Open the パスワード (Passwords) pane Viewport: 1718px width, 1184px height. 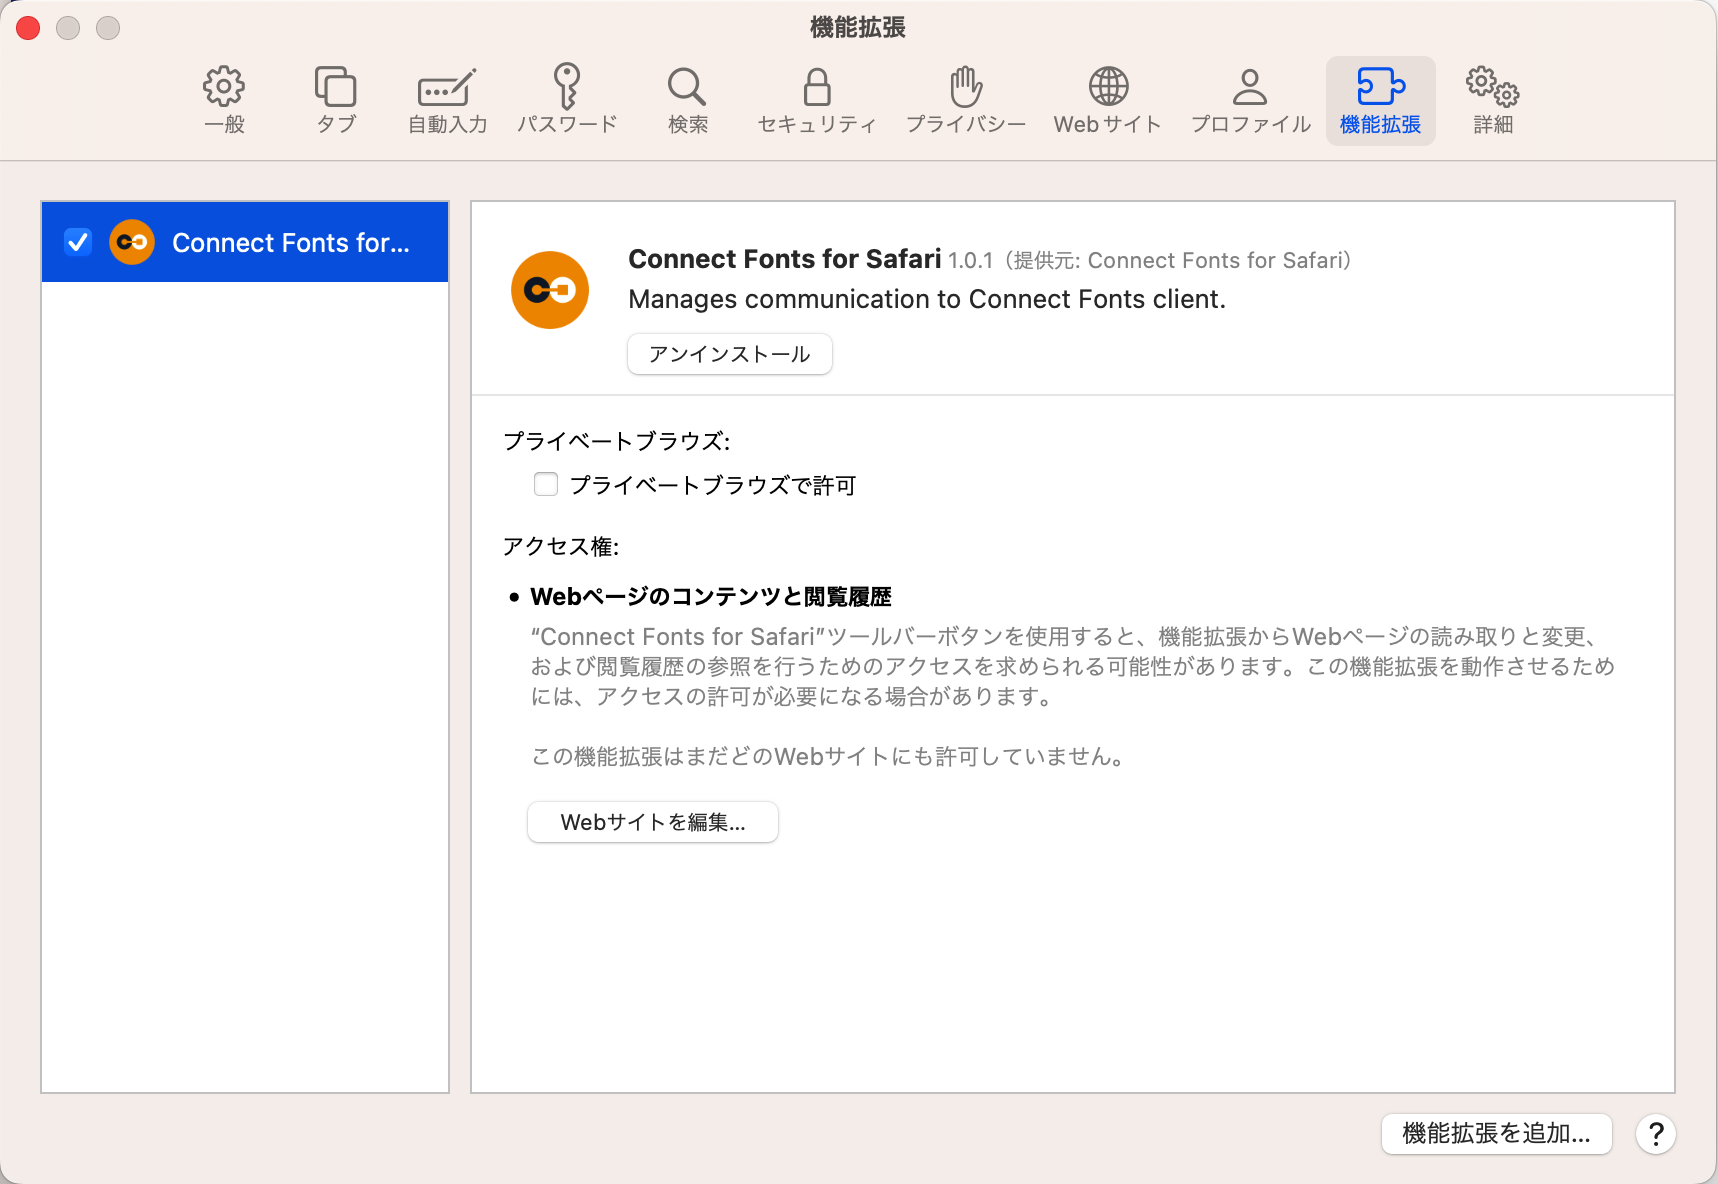pyautogui.click(x=567, y=100)
